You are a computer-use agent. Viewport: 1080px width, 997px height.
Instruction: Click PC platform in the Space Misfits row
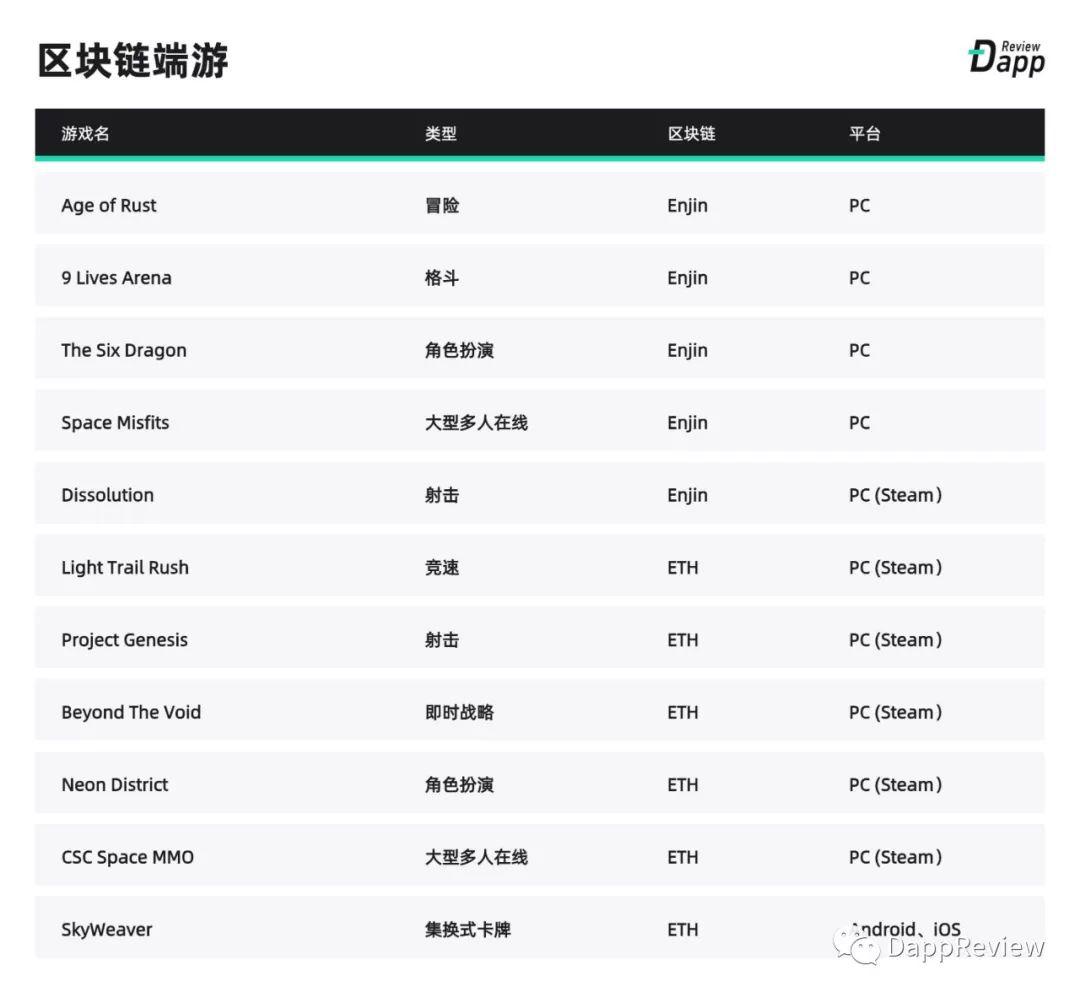[860, 423]
